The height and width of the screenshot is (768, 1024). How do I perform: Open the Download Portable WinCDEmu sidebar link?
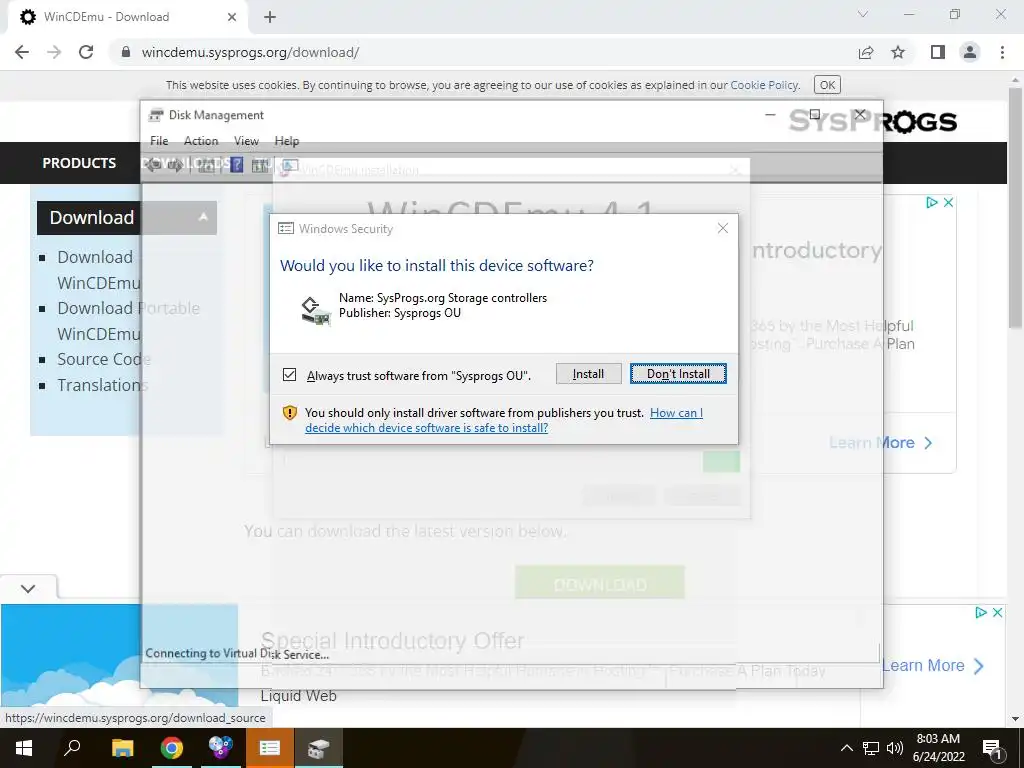tap(128, 321)
